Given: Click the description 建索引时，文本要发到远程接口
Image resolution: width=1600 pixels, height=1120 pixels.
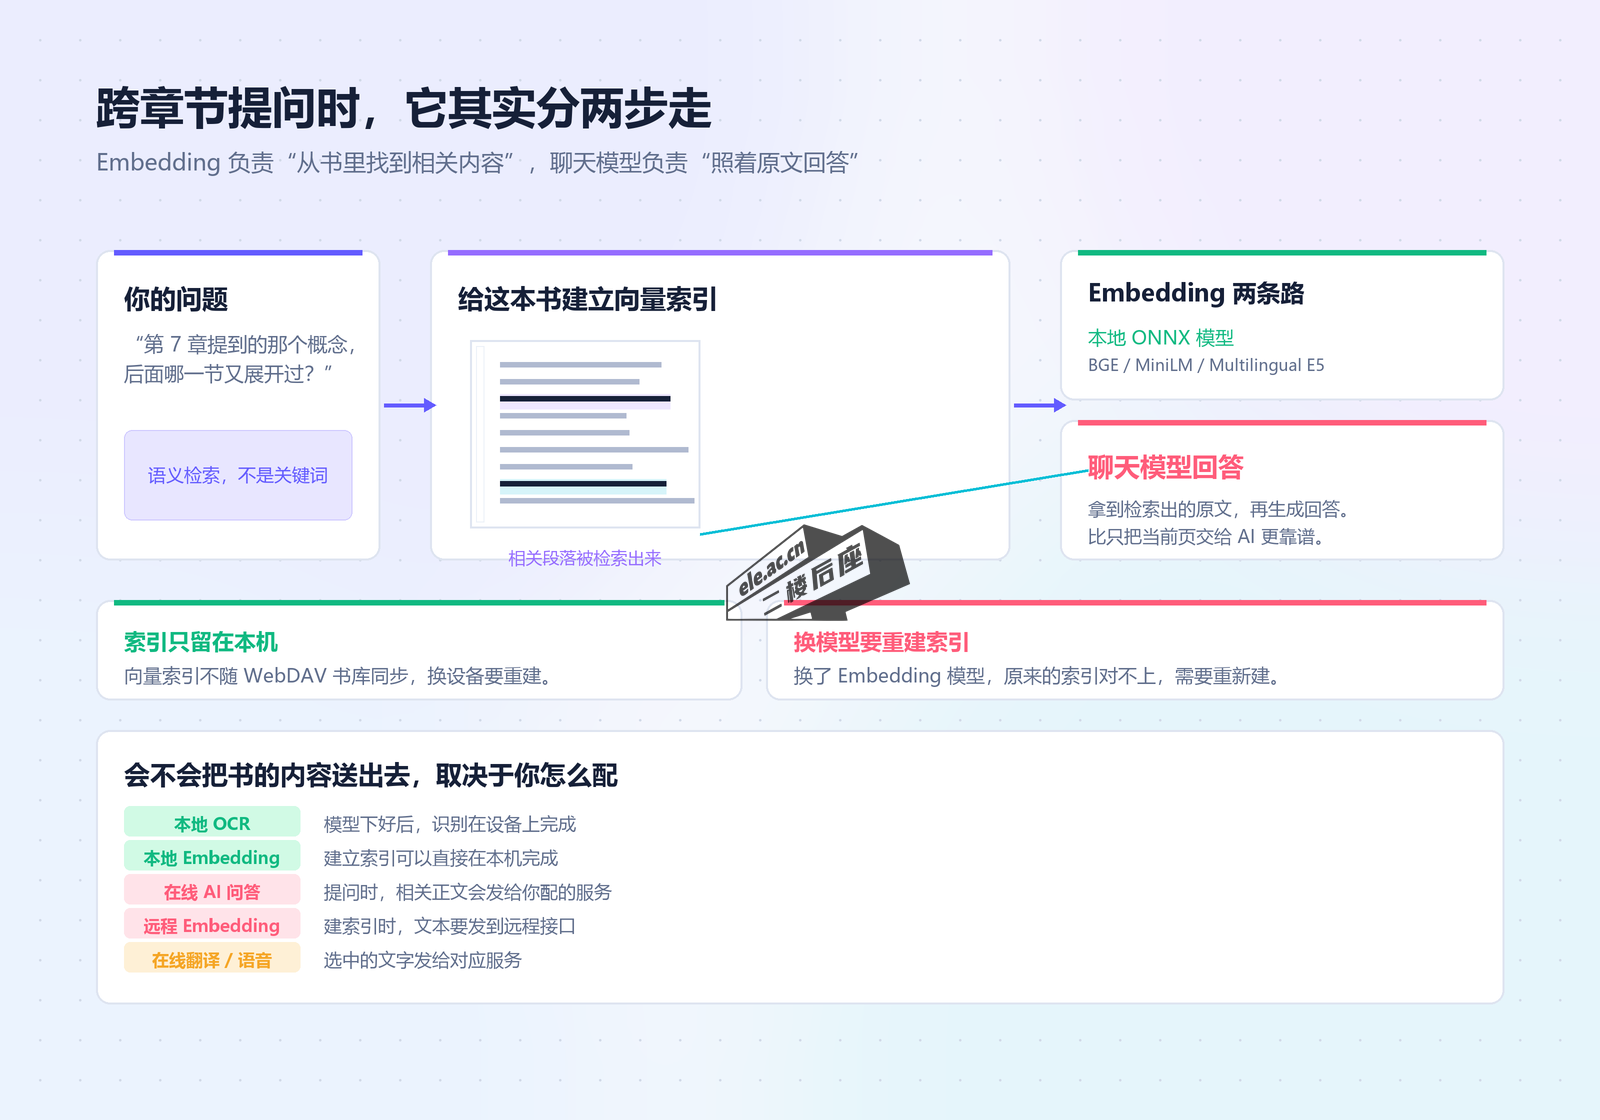Looking at the screenshot, I should 450,926.
